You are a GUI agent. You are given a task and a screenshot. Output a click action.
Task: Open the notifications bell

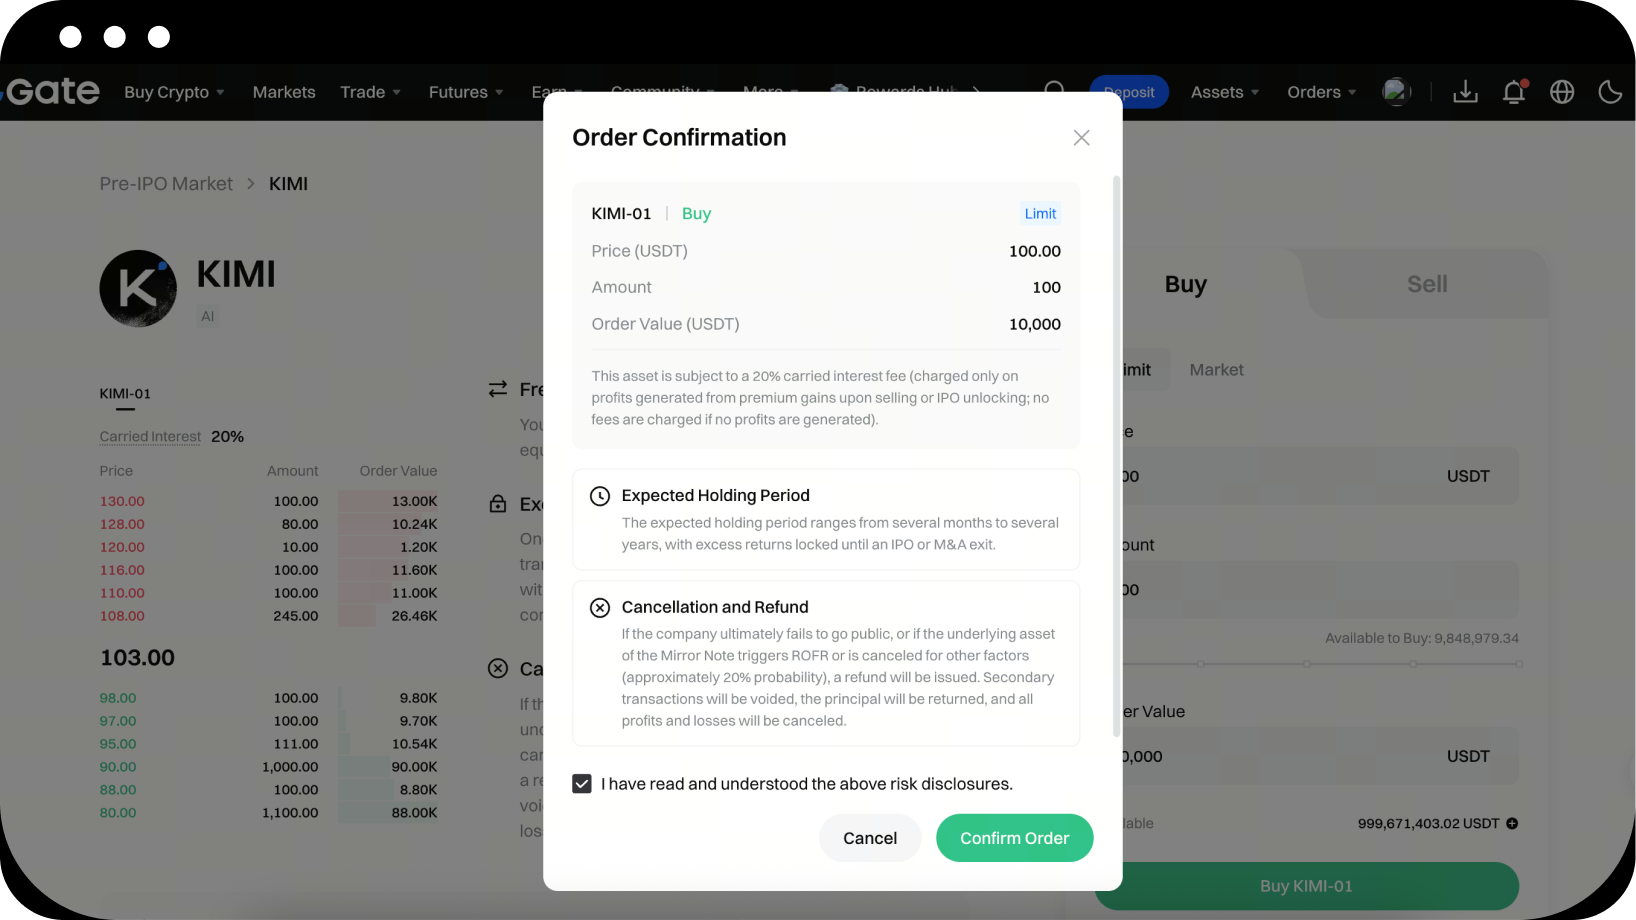(1514, 92)
